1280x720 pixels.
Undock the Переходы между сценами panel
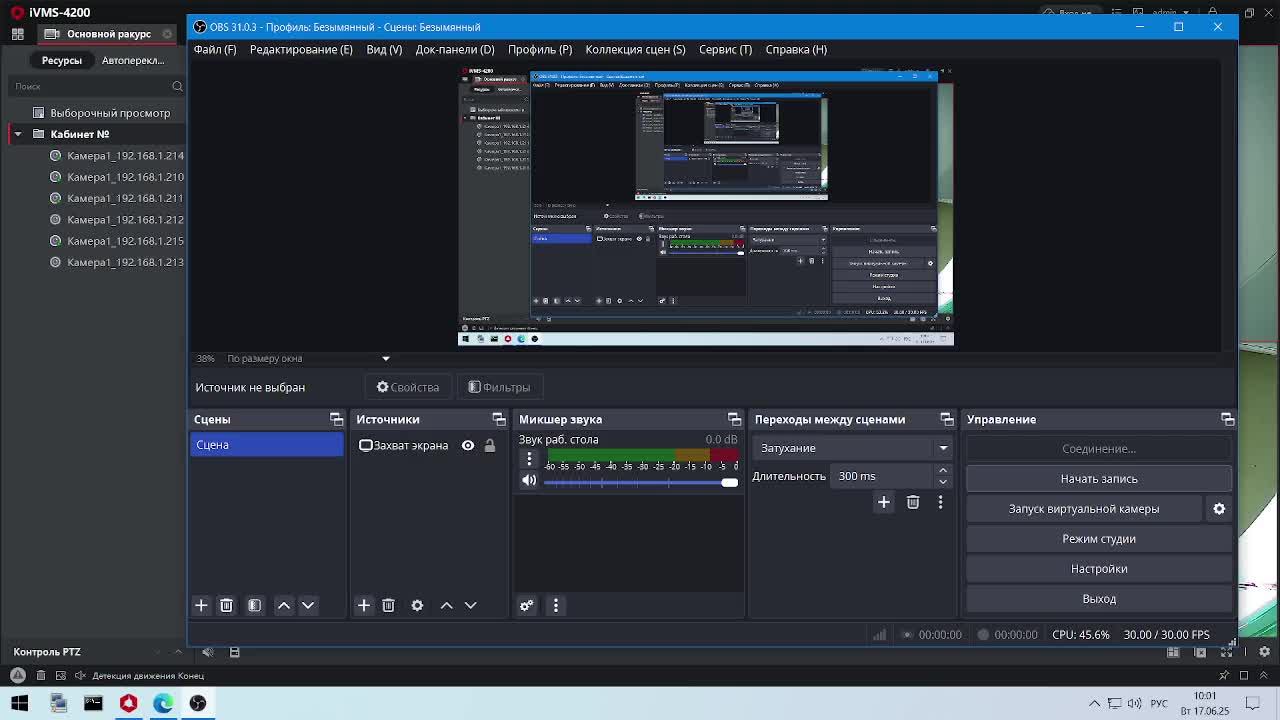(x=946, y=419)
